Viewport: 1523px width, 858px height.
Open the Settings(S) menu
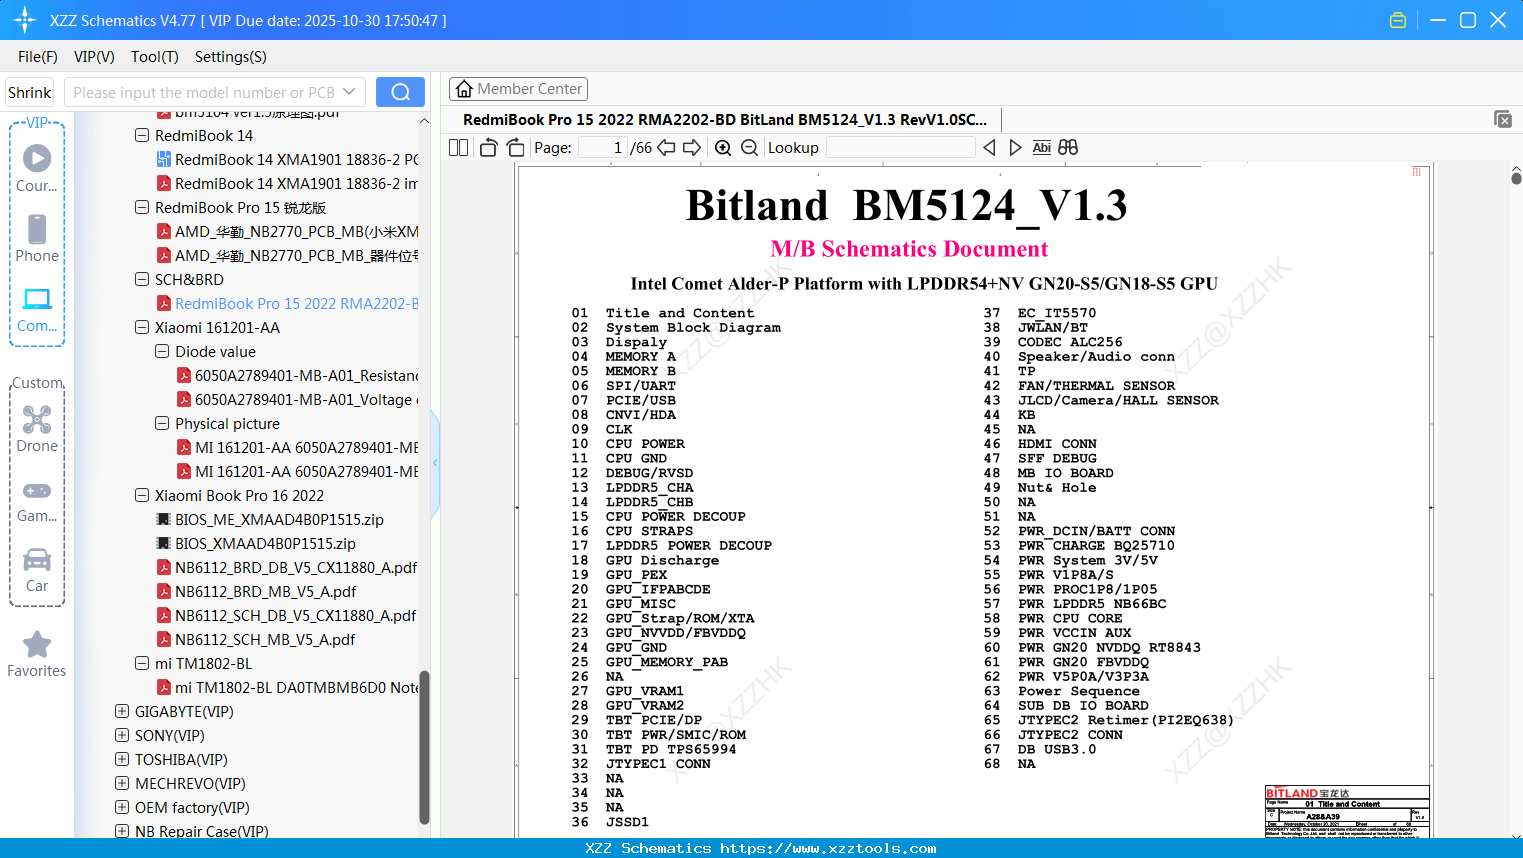(231, 57)
